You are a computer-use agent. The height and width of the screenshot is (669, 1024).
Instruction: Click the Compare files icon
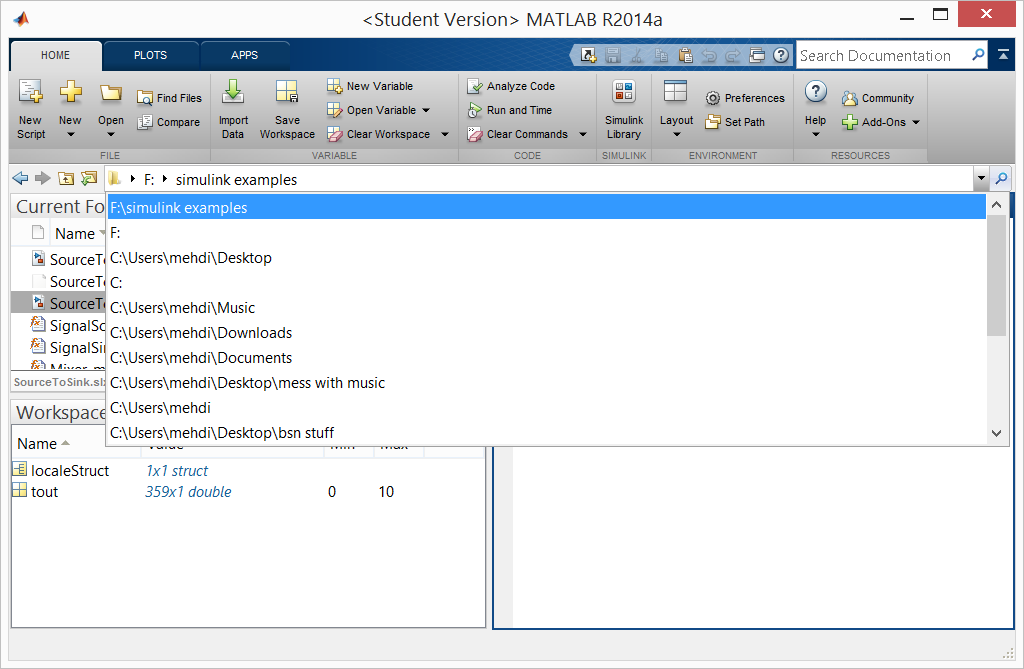(145, 122)
